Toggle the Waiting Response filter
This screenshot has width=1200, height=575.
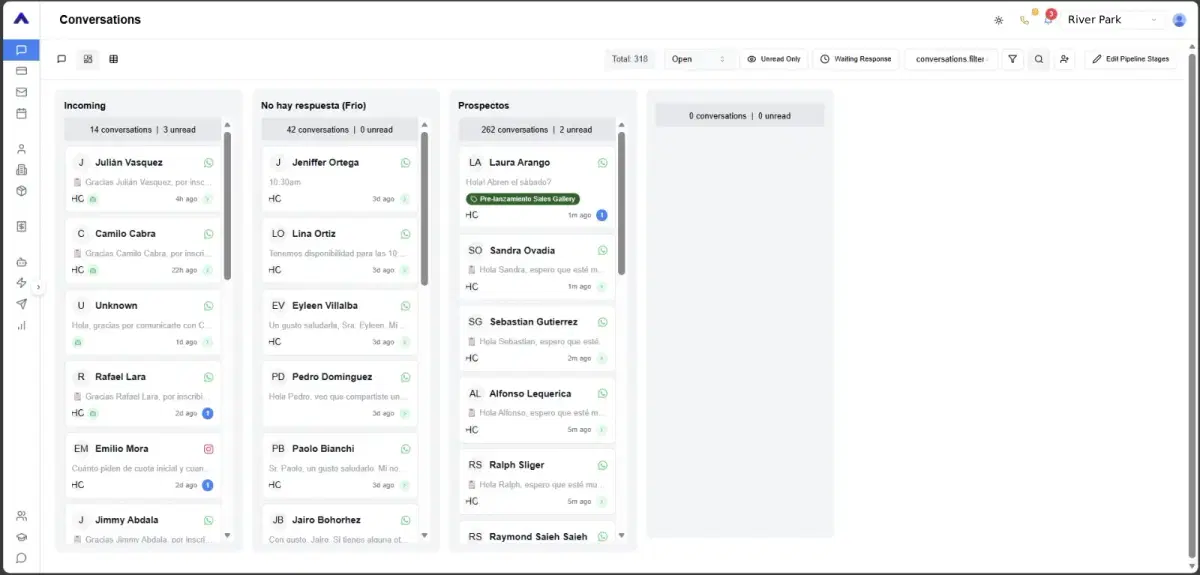pyautogui.click(x=855, y=59)
